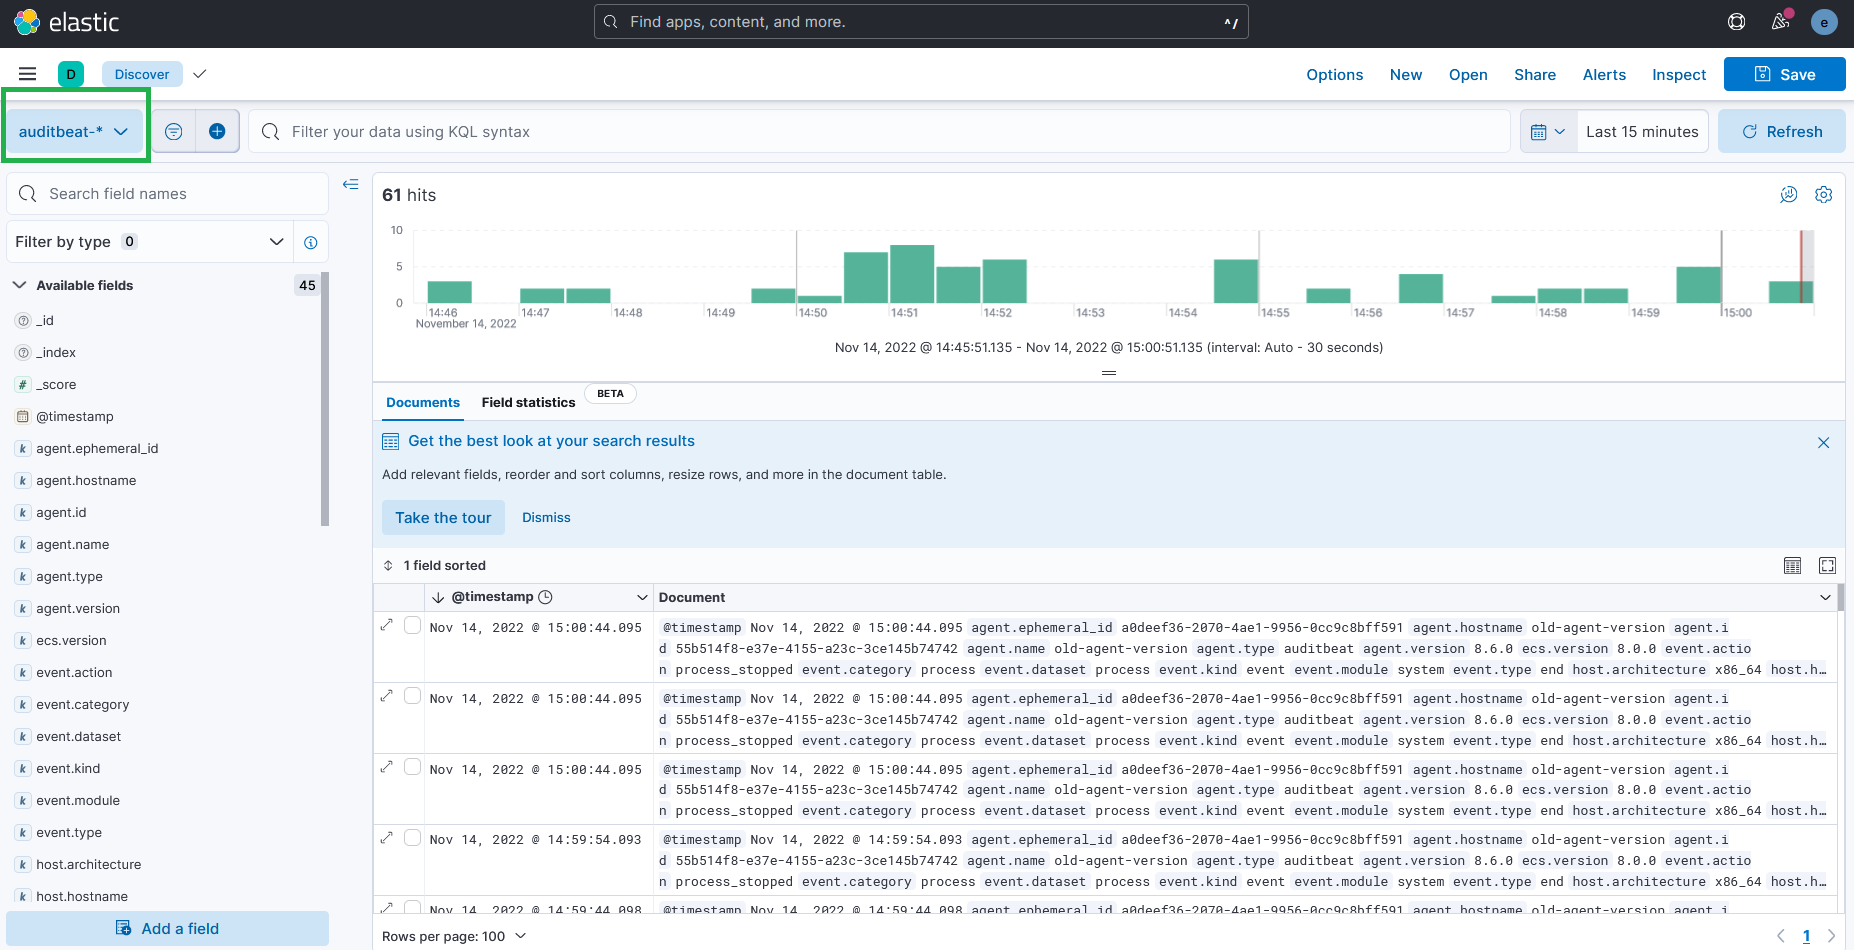Click the KQL query input field
Image resolution: width=1854 pixels, height=950 pixels.
(879, 131)
